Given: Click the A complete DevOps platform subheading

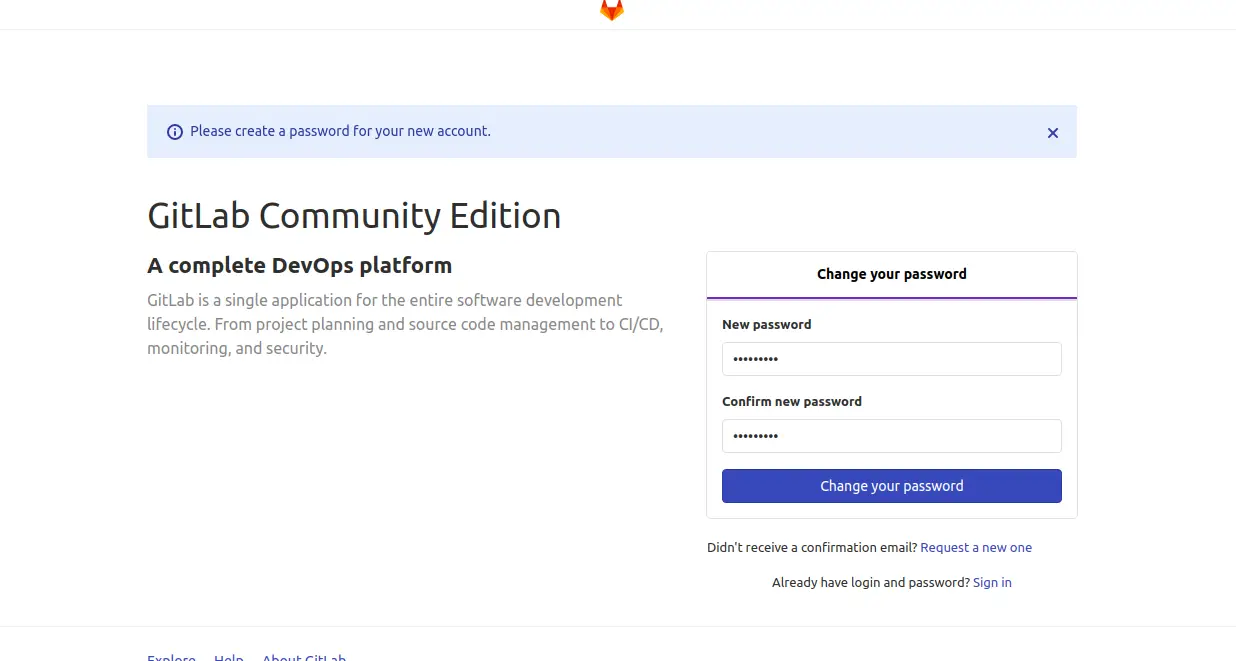Looking at the screenshot, I should click(x=299, y=266).
